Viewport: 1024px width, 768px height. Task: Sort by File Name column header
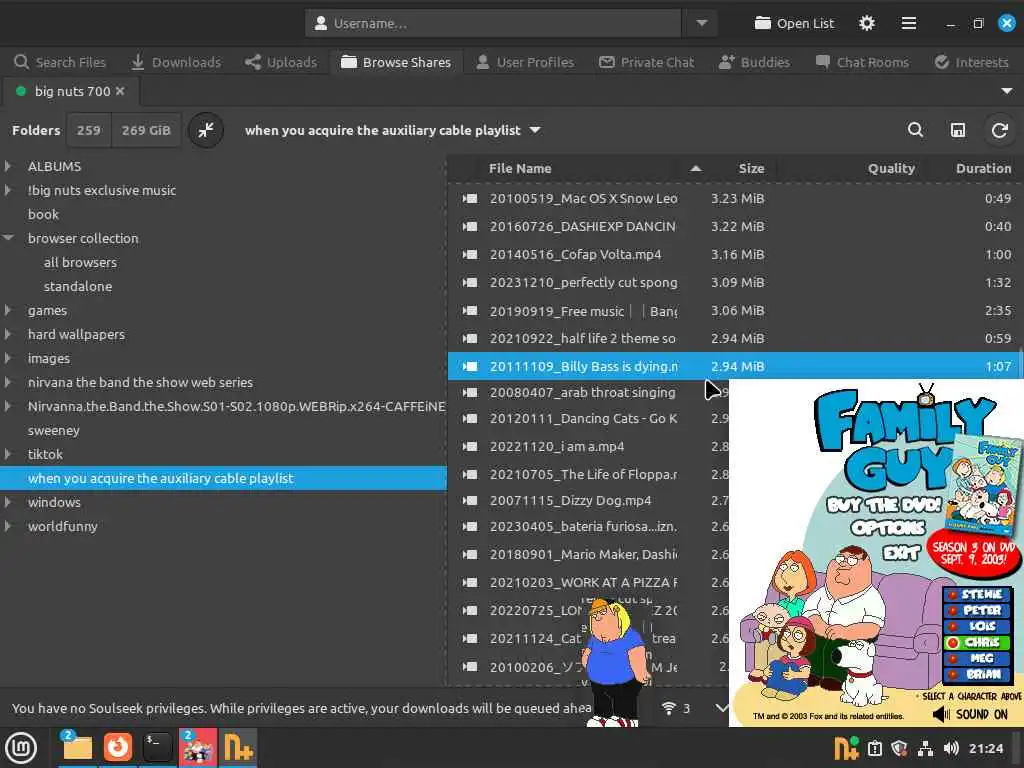[520, 168]
